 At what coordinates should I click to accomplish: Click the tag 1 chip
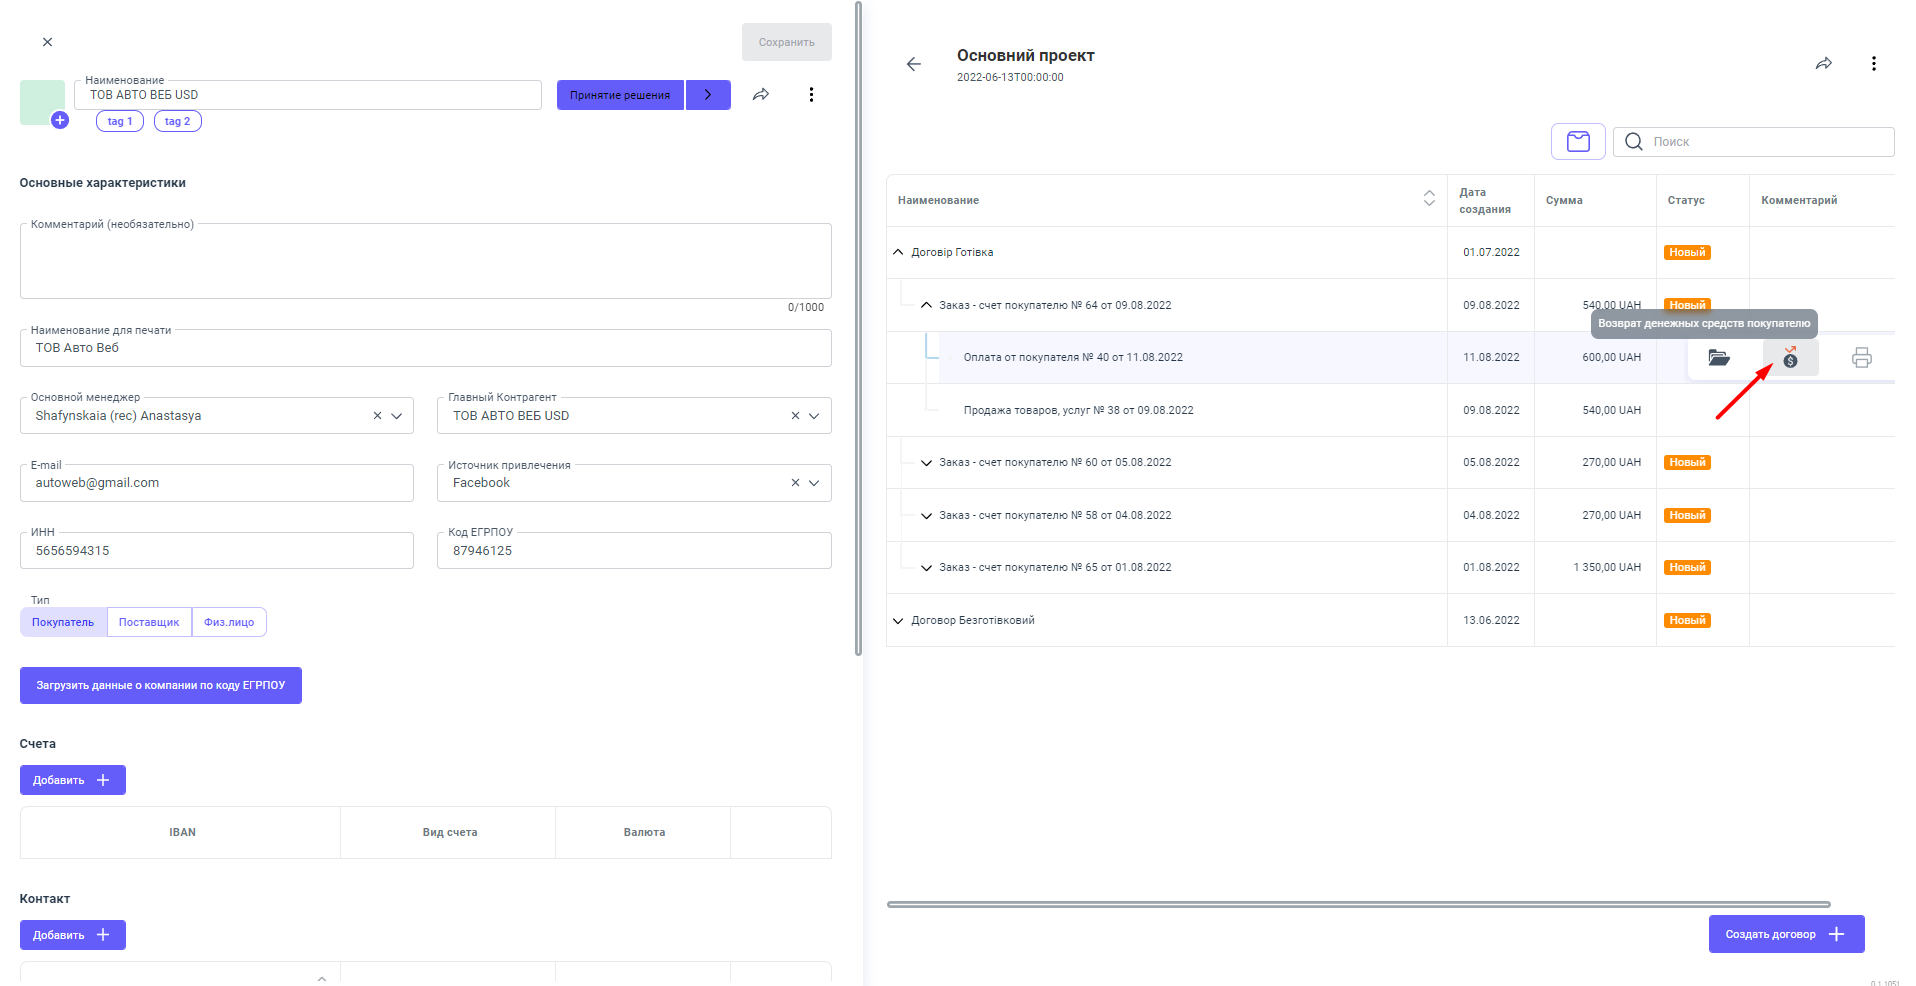[x=120, y=121]
